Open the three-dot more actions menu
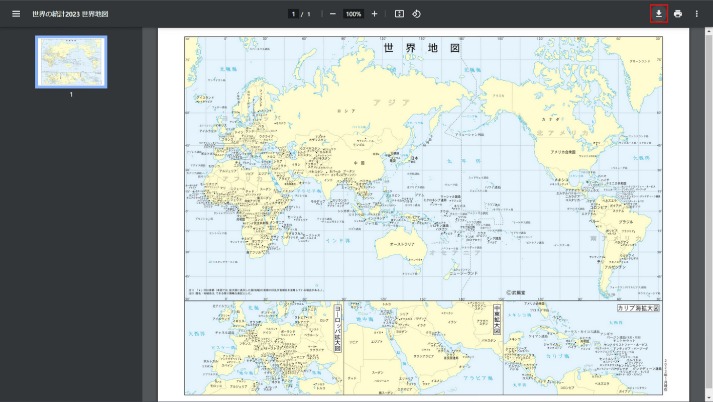This screenshot has height=402, width=713. tap(697, 14)
